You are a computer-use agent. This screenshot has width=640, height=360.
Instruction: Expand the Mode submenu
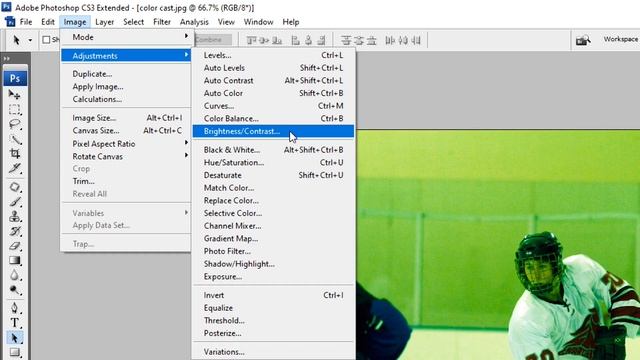pos(126,37)
